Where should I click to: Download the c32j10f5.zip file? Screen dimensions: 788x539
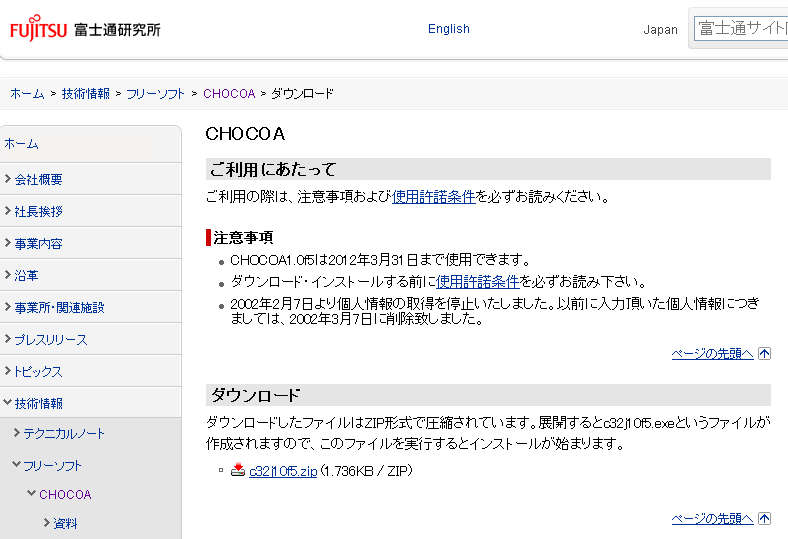point(283,471)
